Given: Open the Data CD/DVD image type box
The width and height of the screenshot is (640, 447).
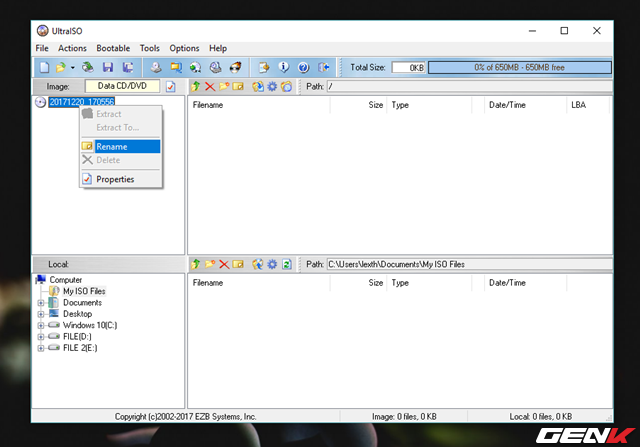Looking at the screenshot, I should pos(122,86).
